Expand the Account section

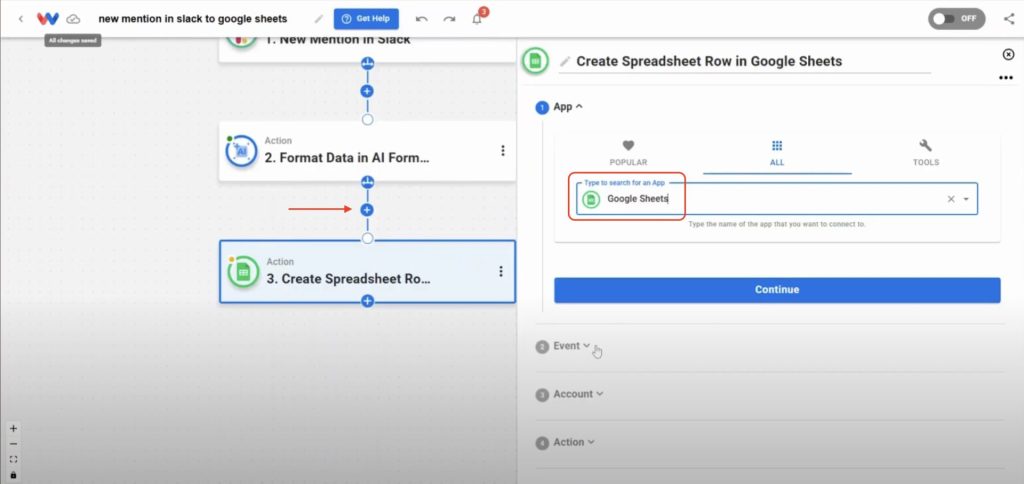(578, 395)
